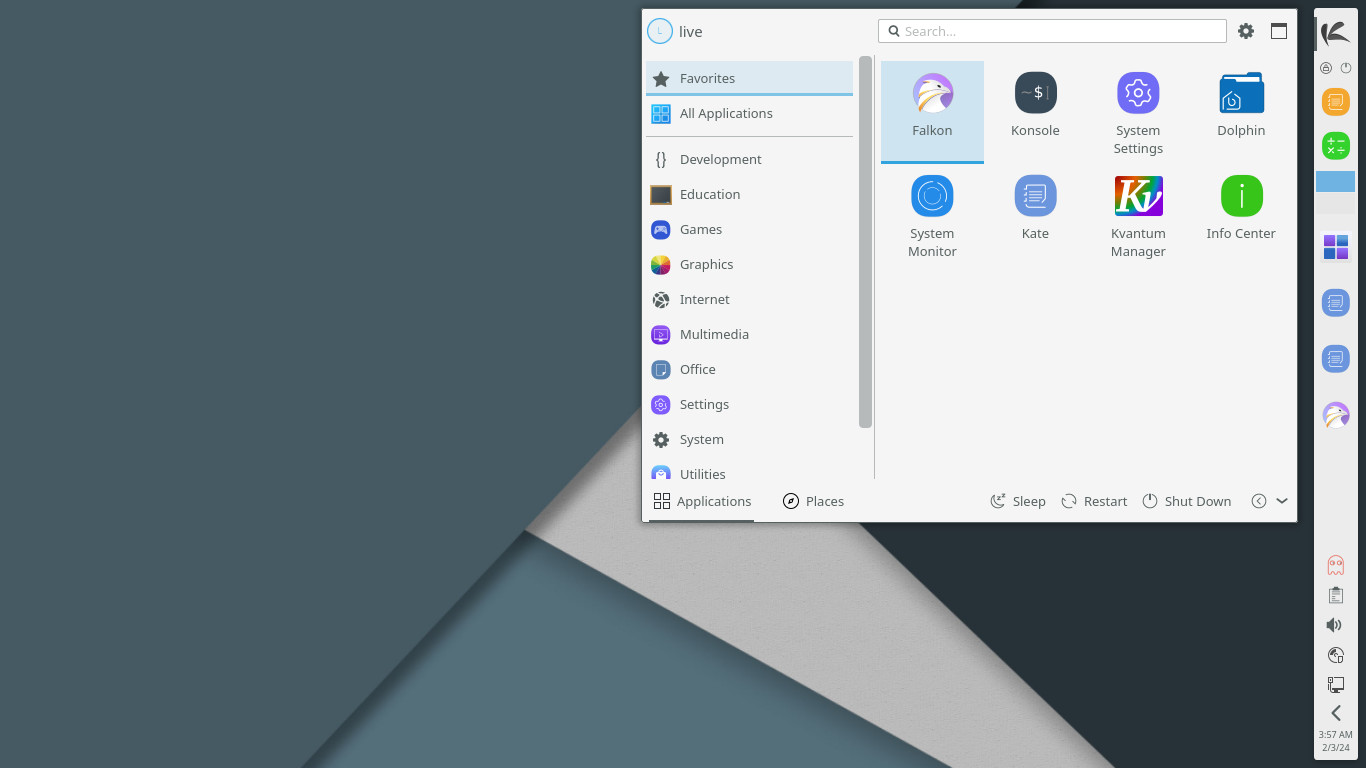Open Kvantum Manager
The image size is (1366, 768).
point(1138,215)
